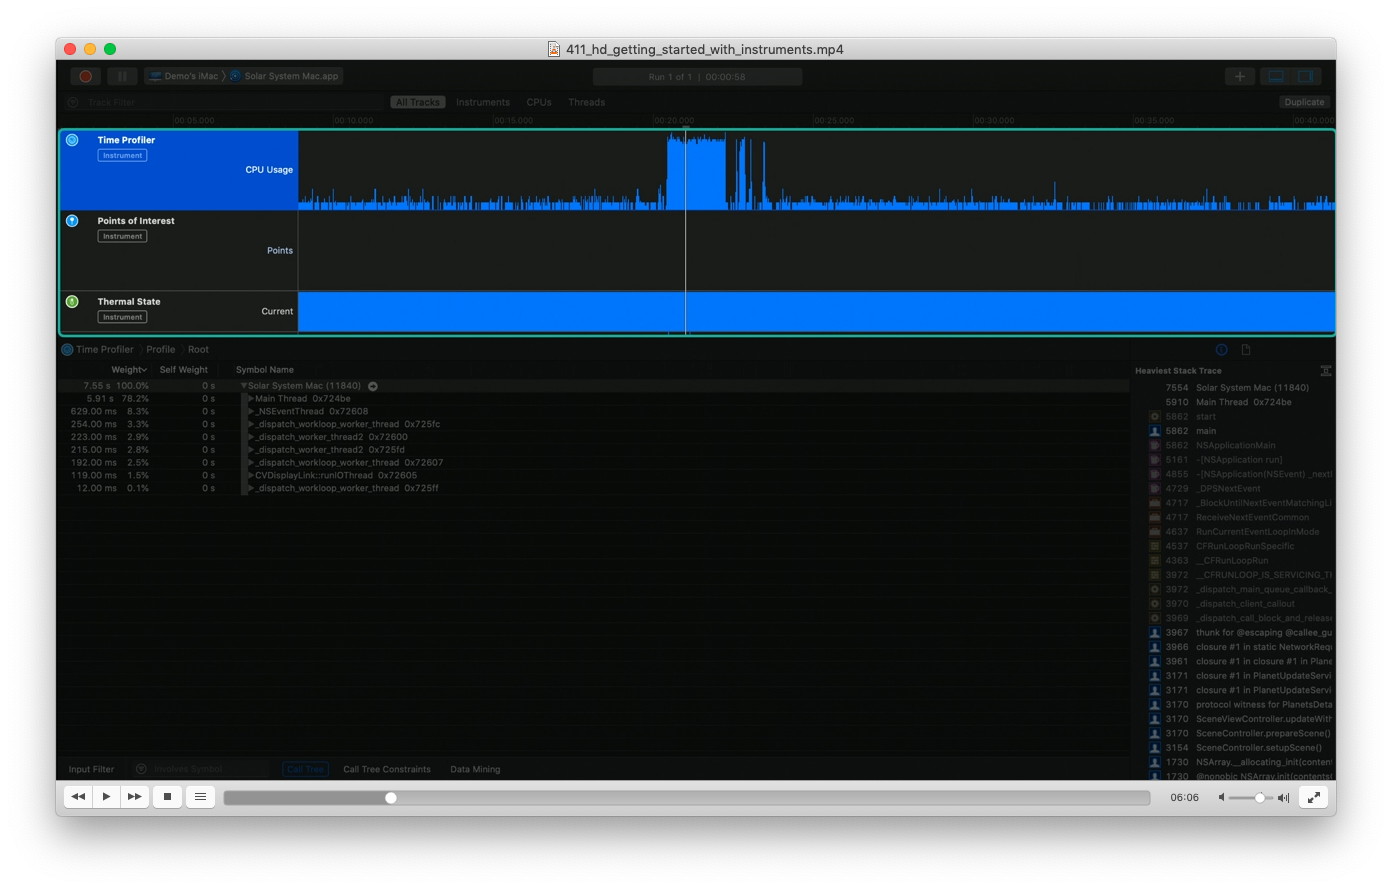The image size is (1392, 890).
Task: Click the document icon beside info icon
Action: (x=1246, y=350)
